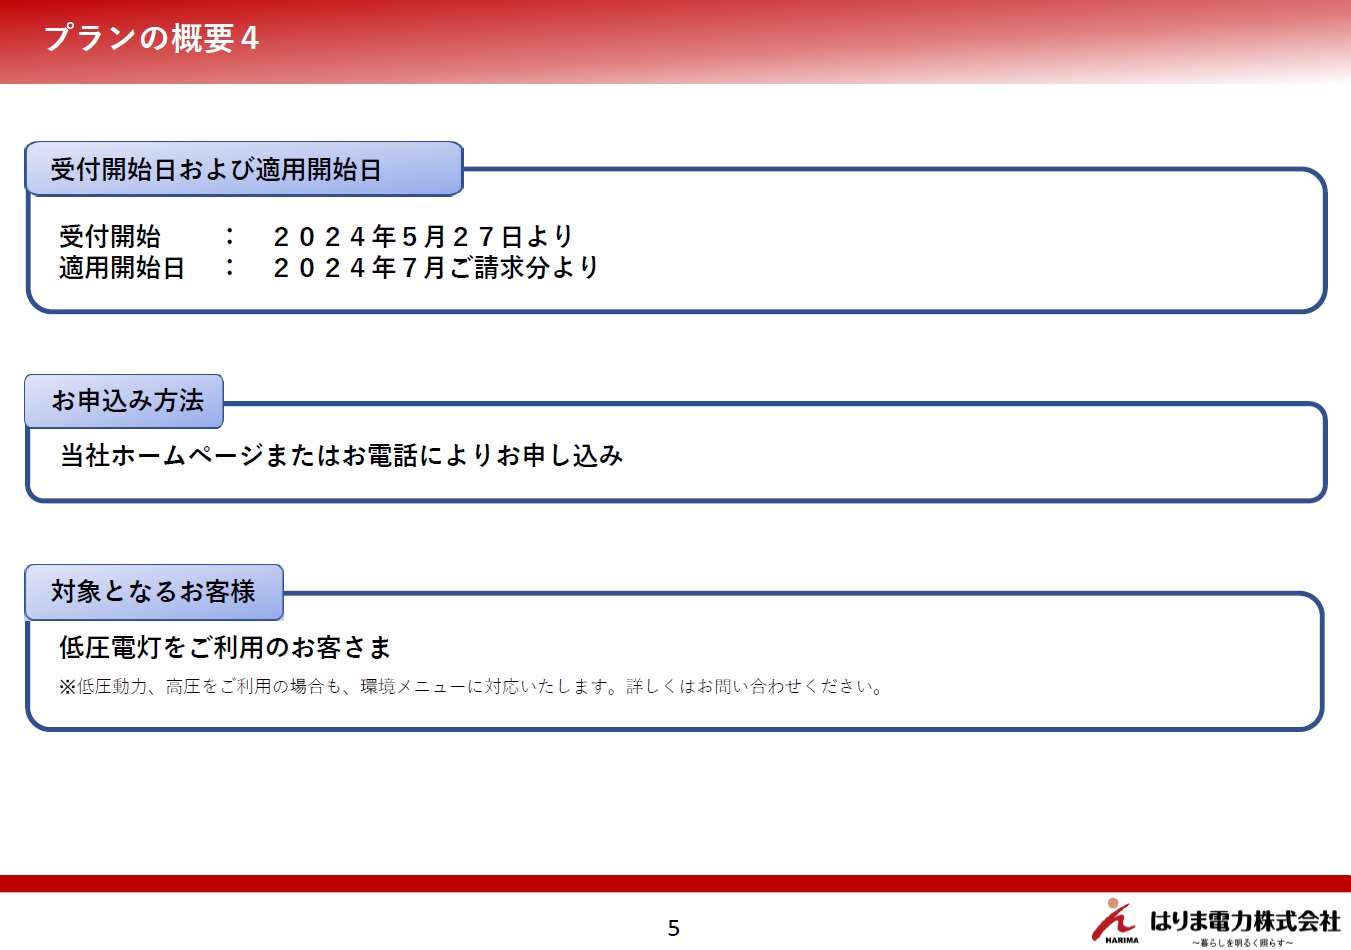This screenshot has width=1351, height=950.
Task: Click the slide title 'プランの概要４'
Action: click(151, 39)
